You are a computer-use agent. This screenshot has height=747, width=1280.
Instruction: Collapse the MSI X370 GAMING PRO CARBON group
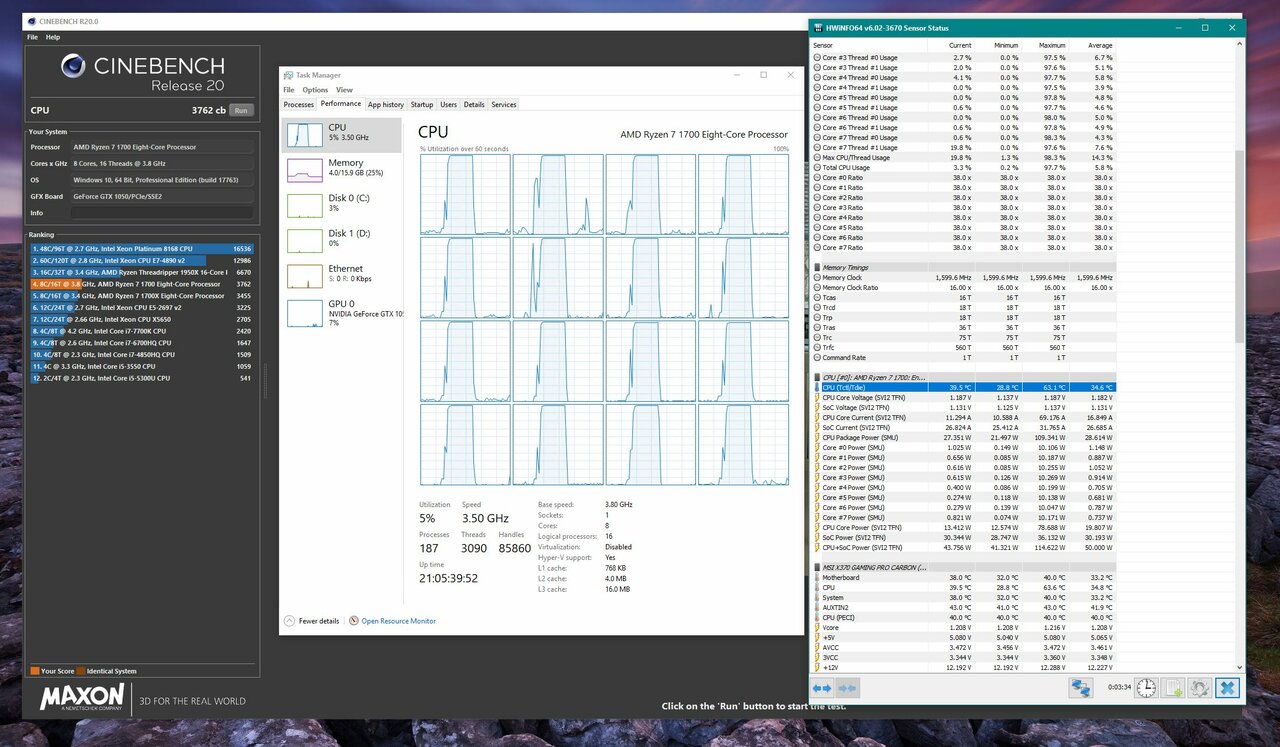pos(817,567)
